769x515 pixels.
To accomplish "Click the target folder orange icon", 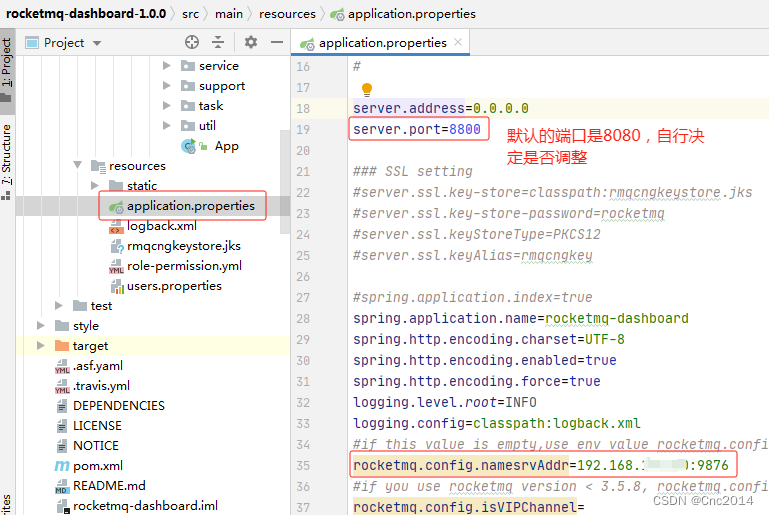I will pyautogui.click(x=62, y=345).
